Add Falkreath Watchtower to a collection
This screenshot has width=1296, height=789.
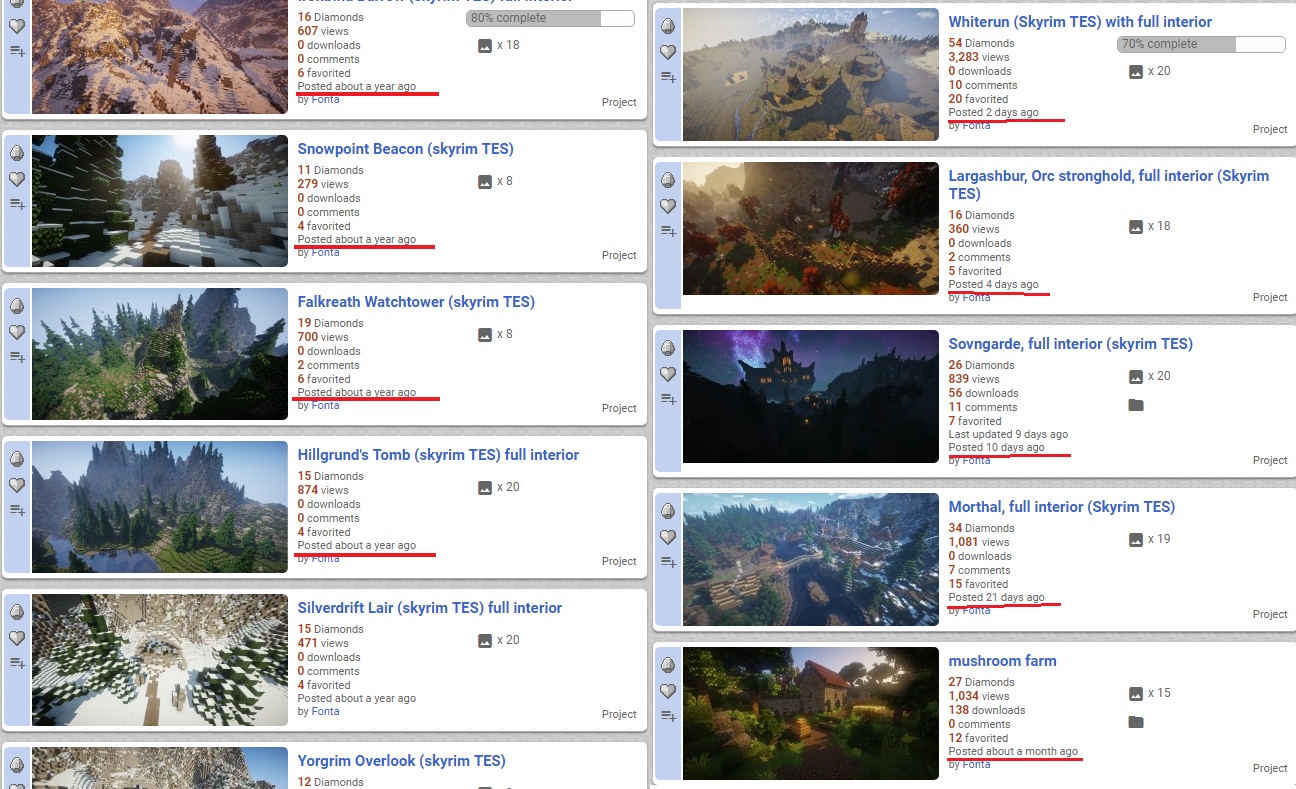(x=17, y=357)
